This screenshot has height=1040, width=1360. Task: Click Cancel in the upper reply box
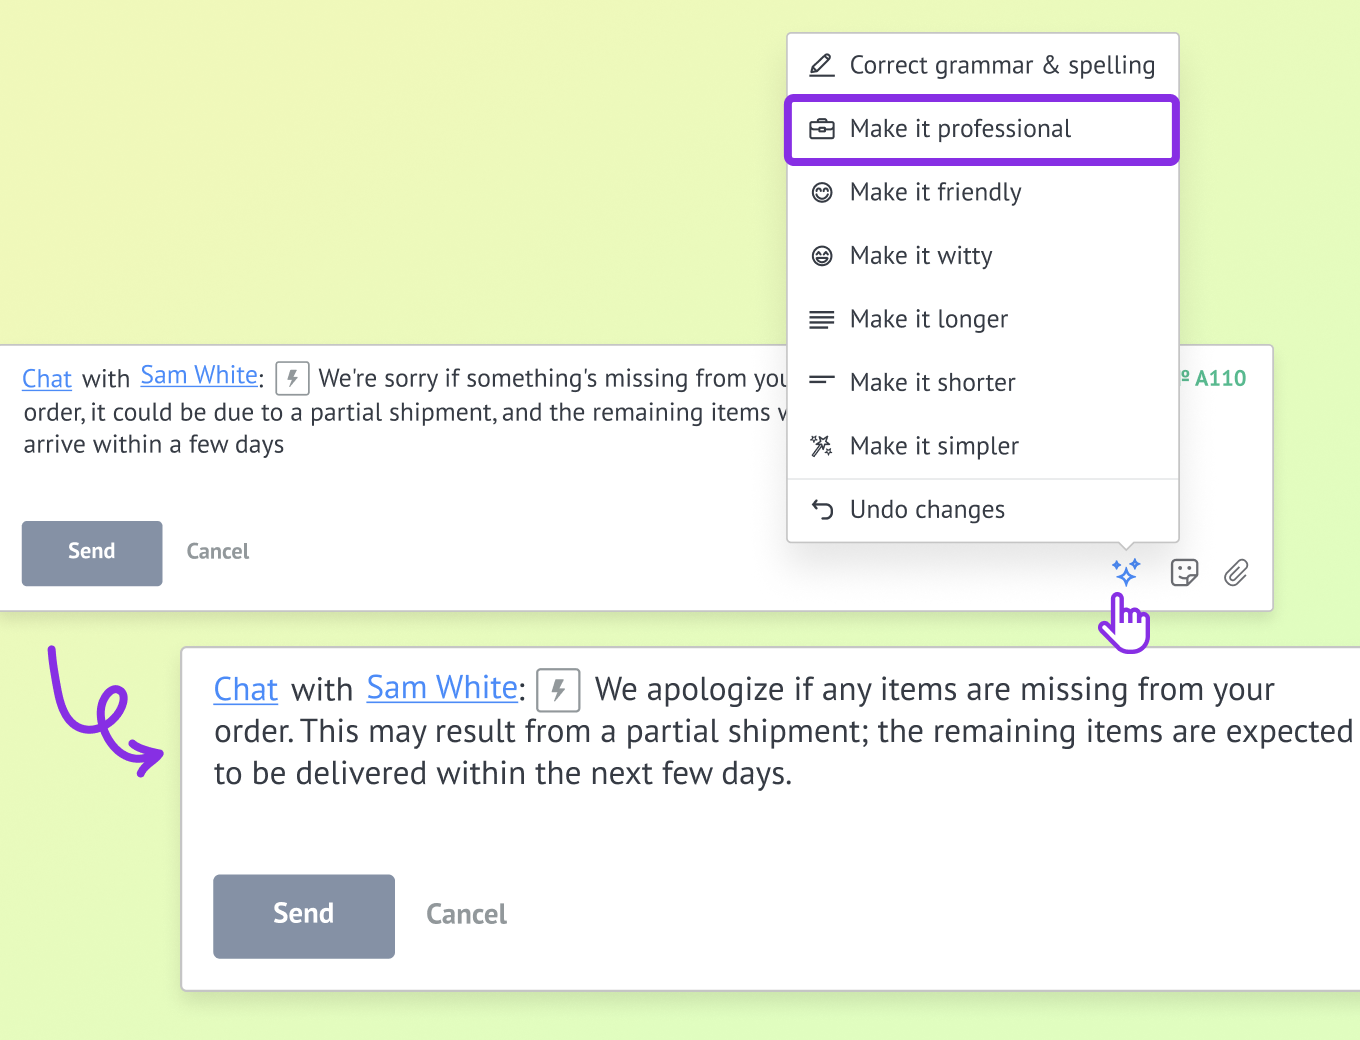tap(218, 551)
